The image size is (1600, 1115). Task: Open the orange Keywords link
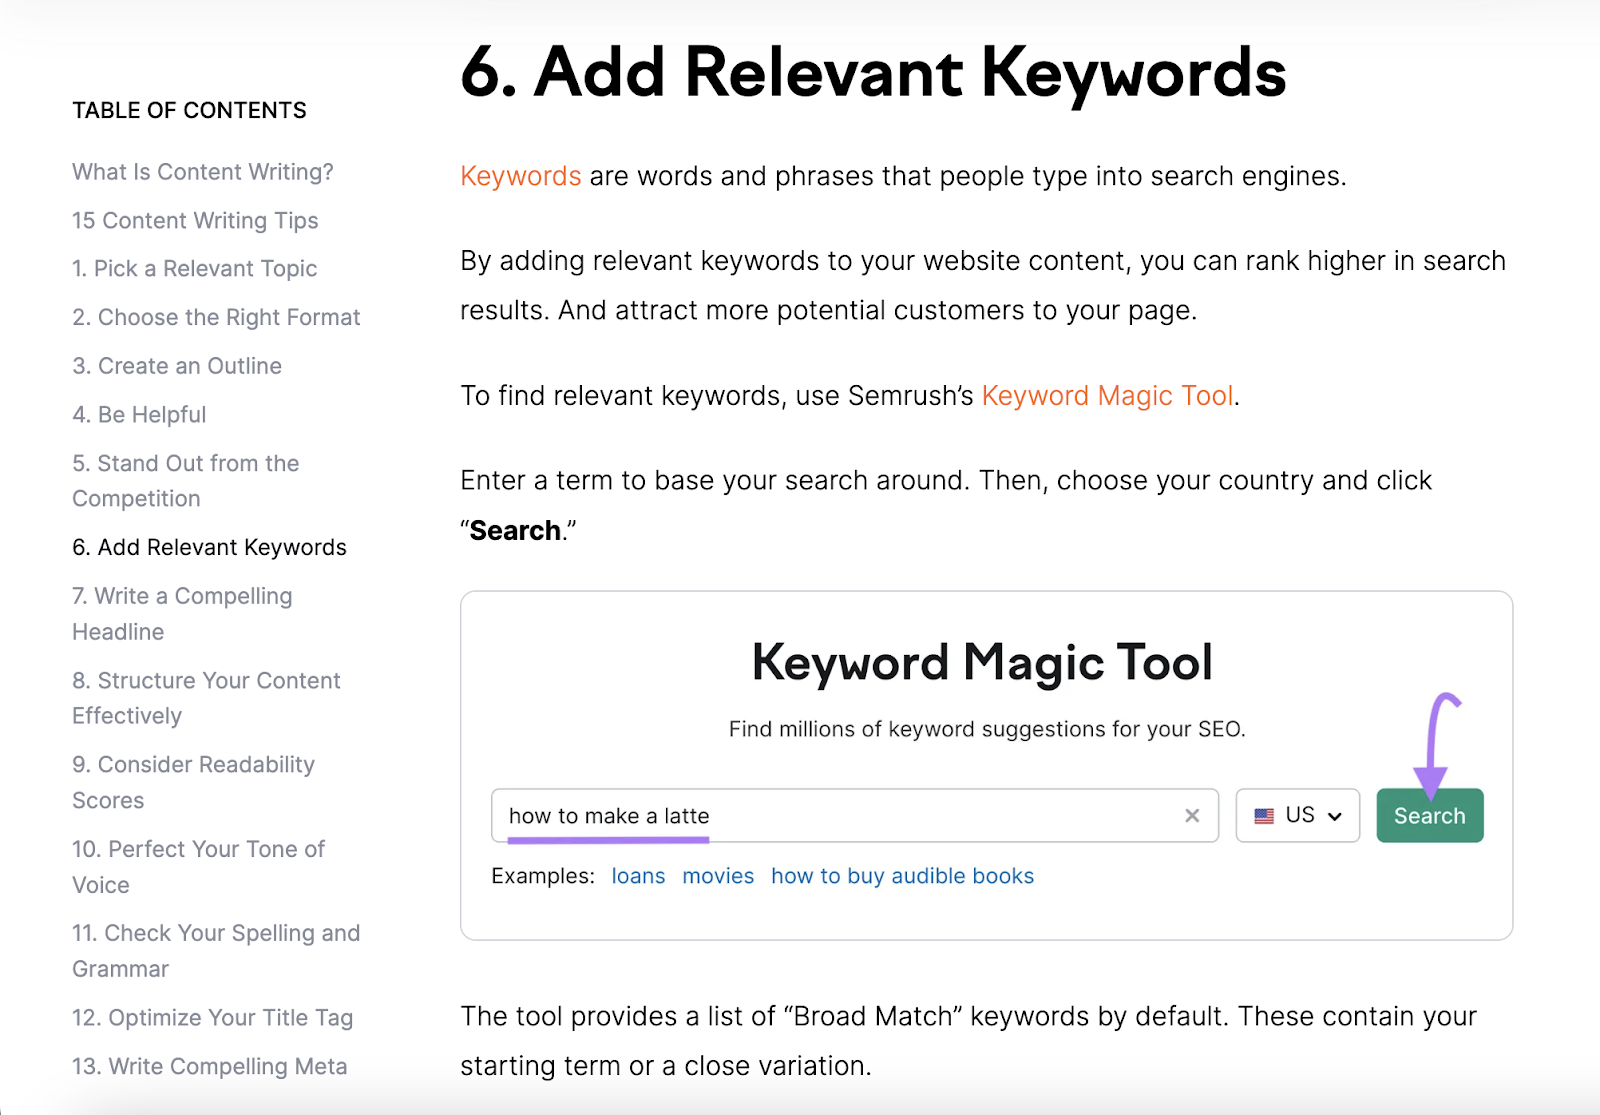pyautogui.click(x=520, y=176)
